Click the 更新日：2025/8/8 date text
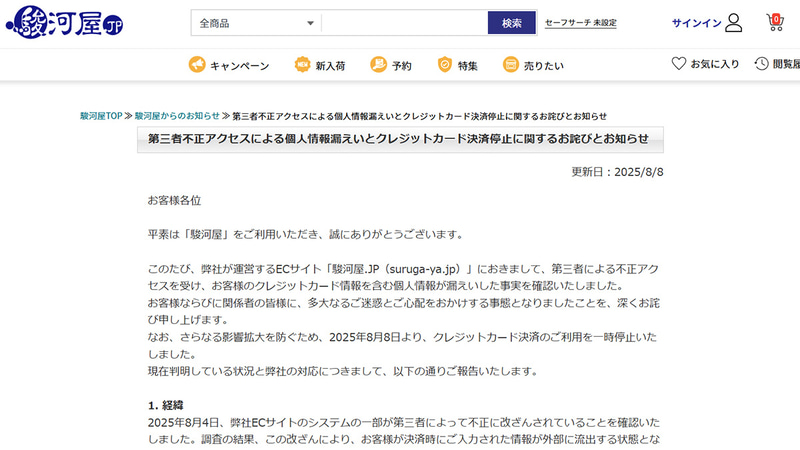This screenshot has width=800, height=450. 617,172
